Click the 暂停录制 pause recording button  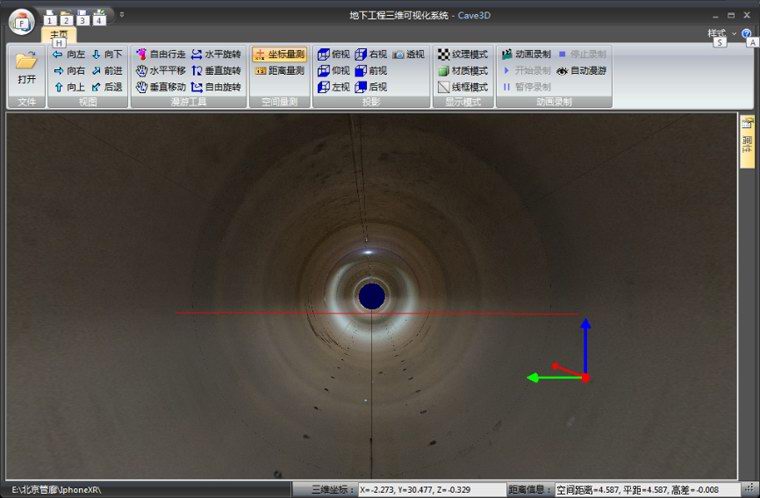pyautogui.click(x=526, y=87)
